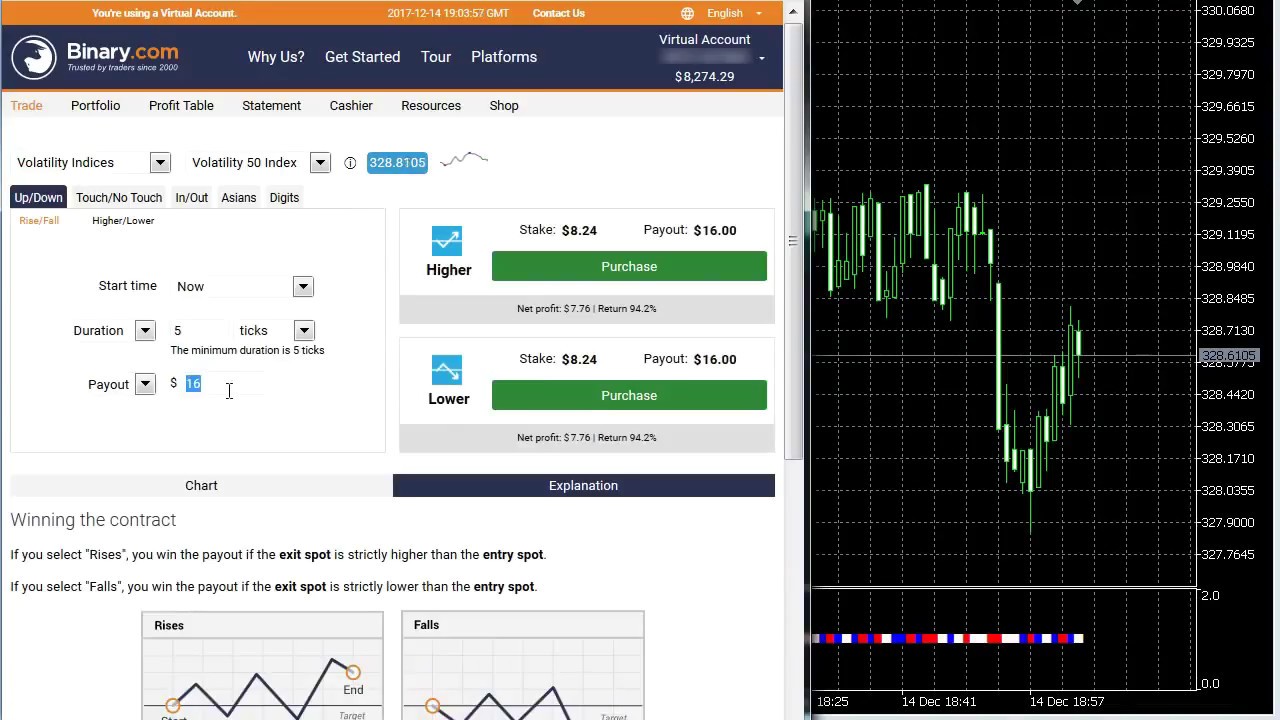Click the 2017-12-14 GMT timestamp

pyautogui.click(x=448, y=13)
